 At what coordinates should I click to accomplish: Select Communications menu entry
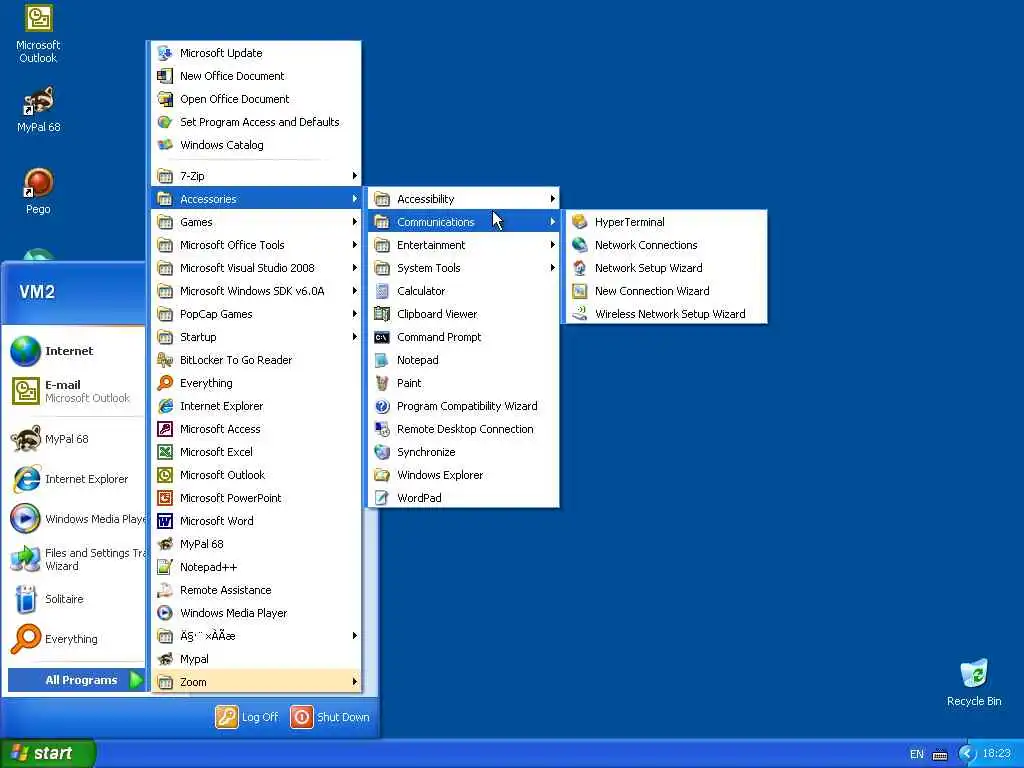click(x=463, y=222)
